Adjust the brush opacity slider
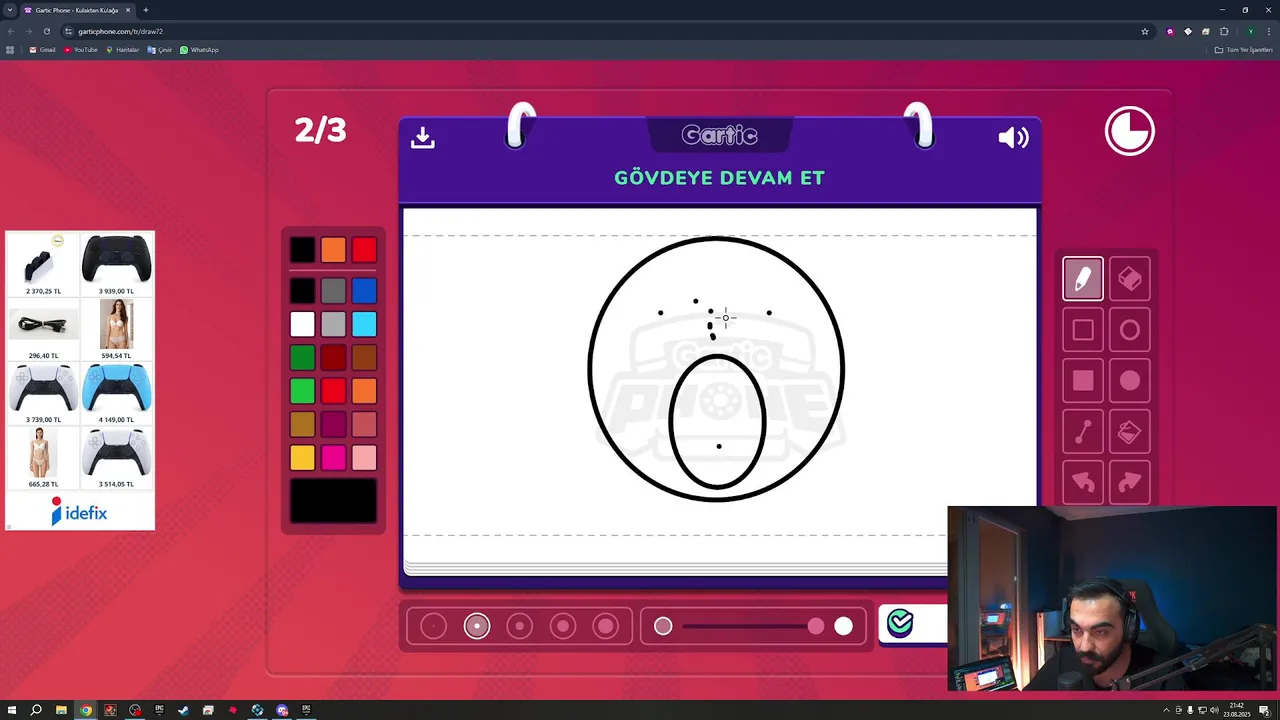 [753, 626]
